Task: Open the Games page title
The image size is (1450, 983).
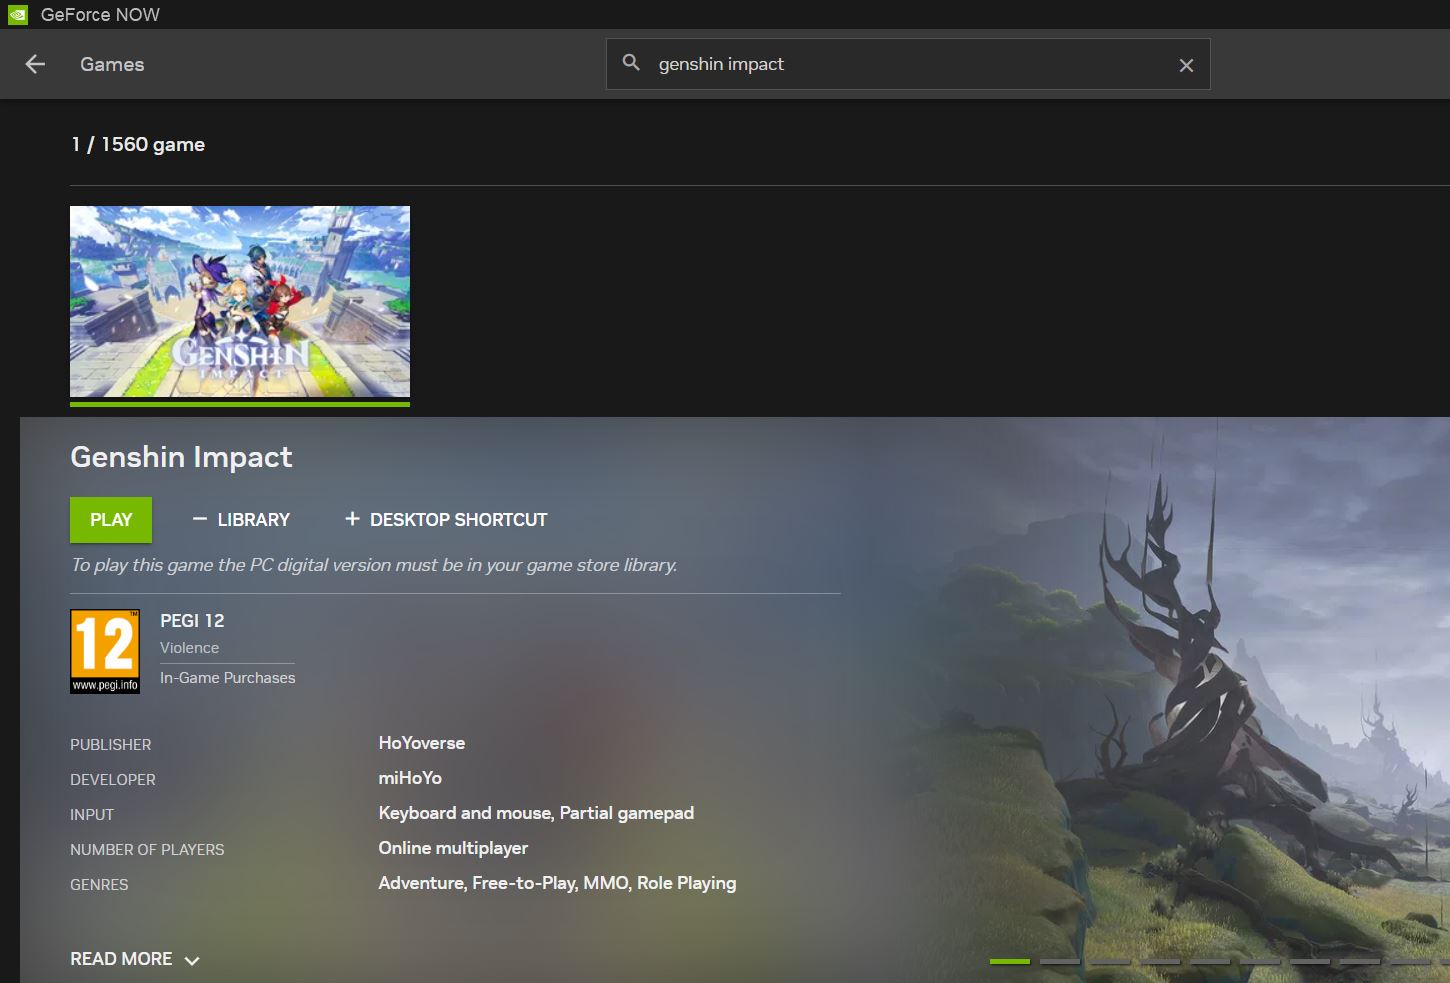Action: (112, 64)
